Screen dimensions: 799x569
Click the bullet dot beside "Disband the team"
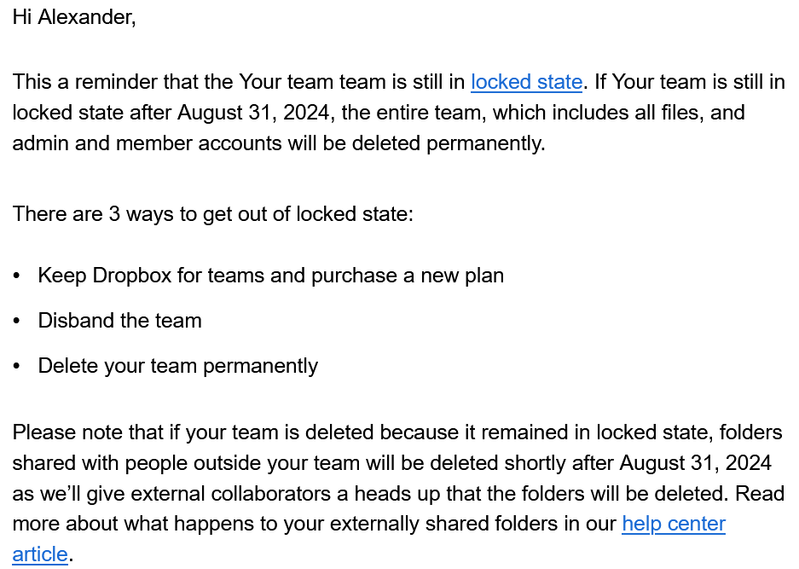point(17,321)
